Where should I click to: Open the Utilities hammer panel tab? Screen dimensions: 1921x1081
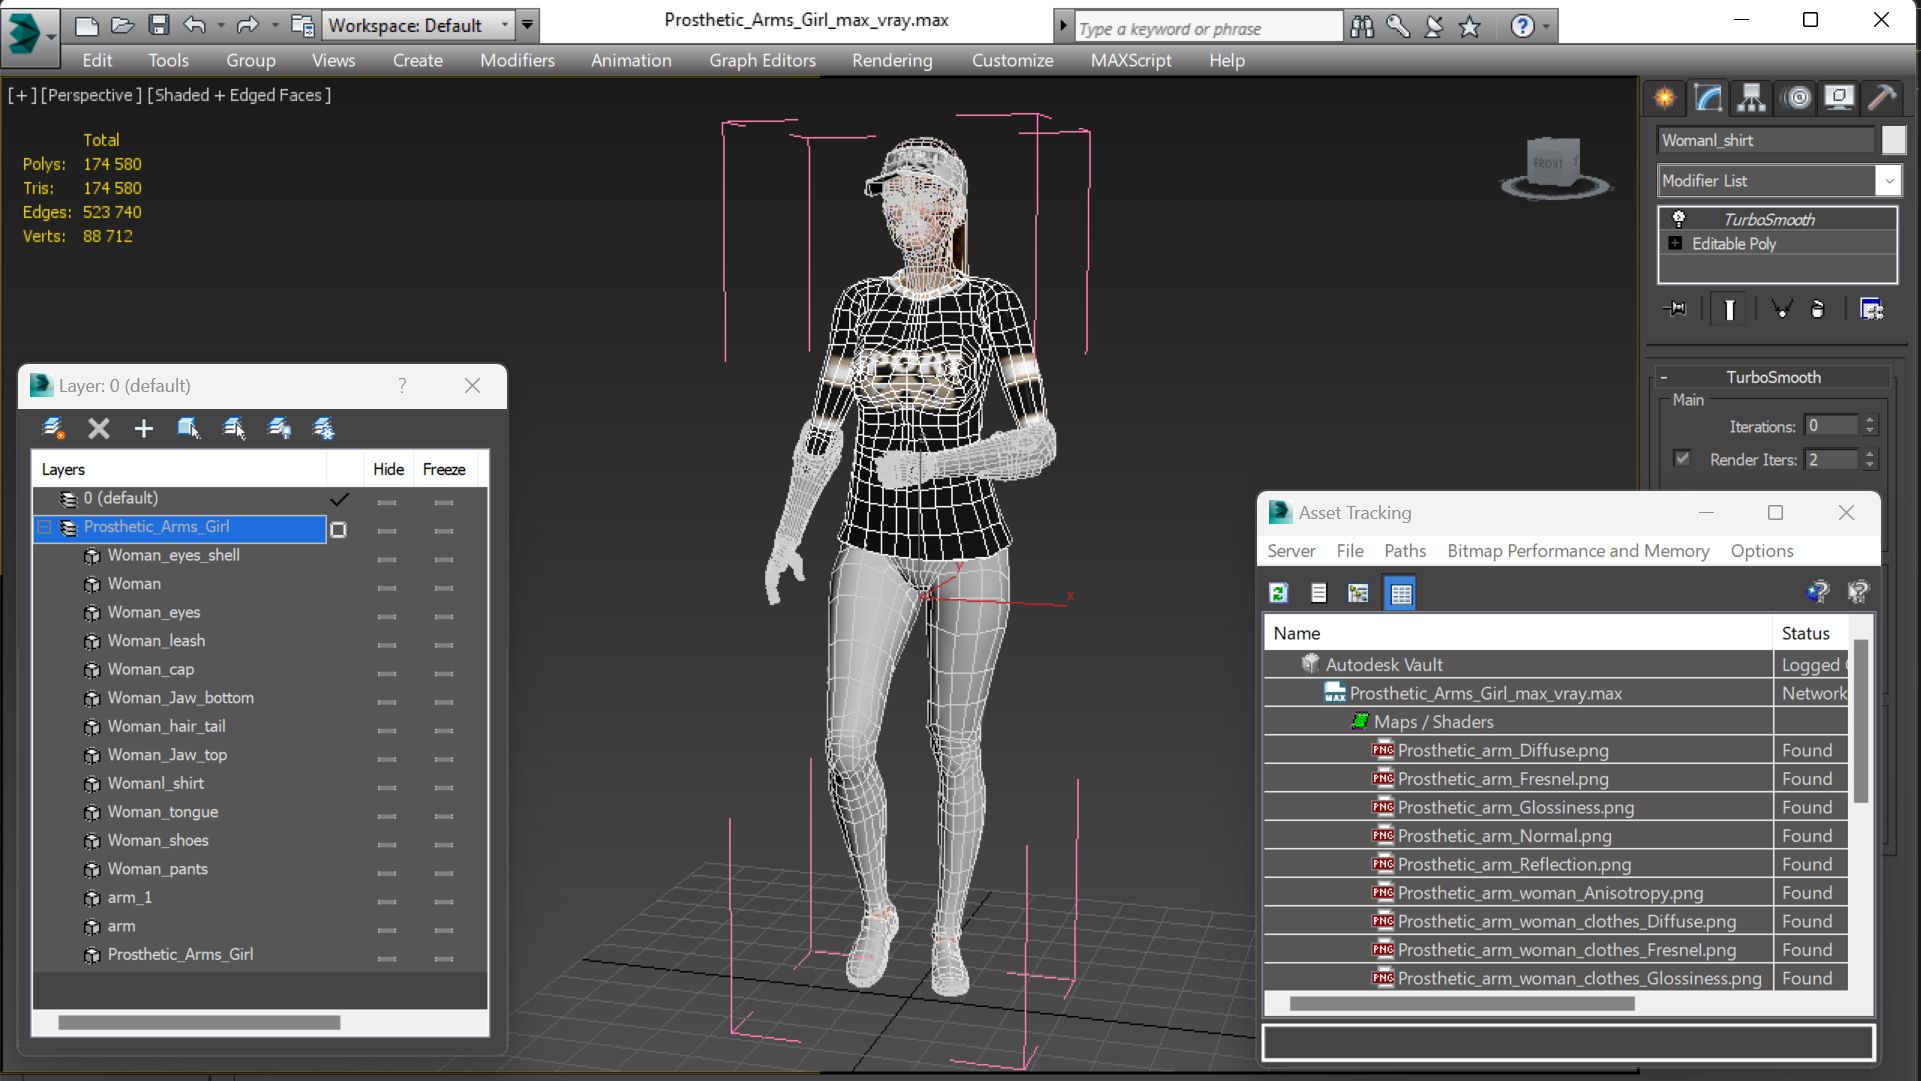1882,97
